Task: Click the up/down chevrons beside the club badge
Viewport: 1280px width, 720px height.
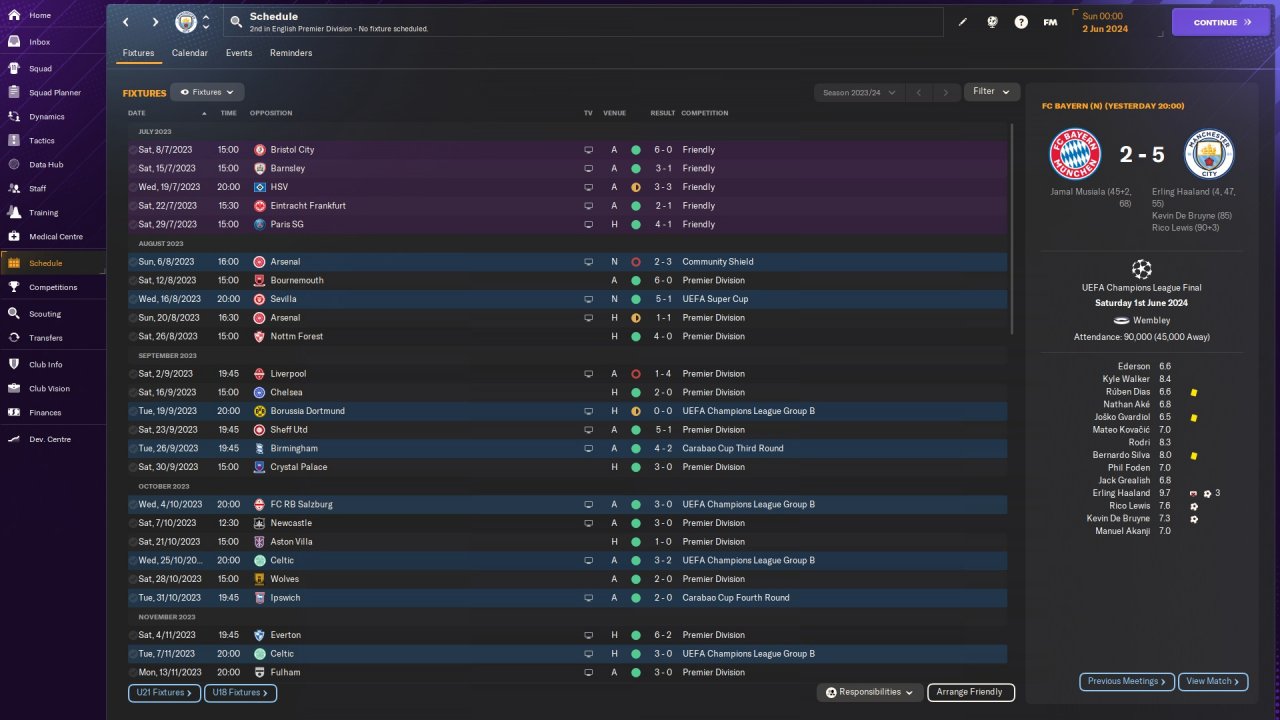Action: (206, 22)
